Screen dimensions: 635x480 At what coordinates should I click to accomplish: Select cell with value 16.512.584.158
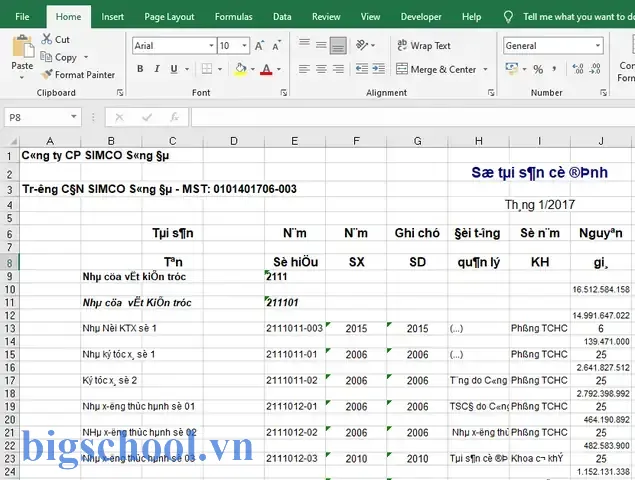pyautogui.click(x=601, y=290)
